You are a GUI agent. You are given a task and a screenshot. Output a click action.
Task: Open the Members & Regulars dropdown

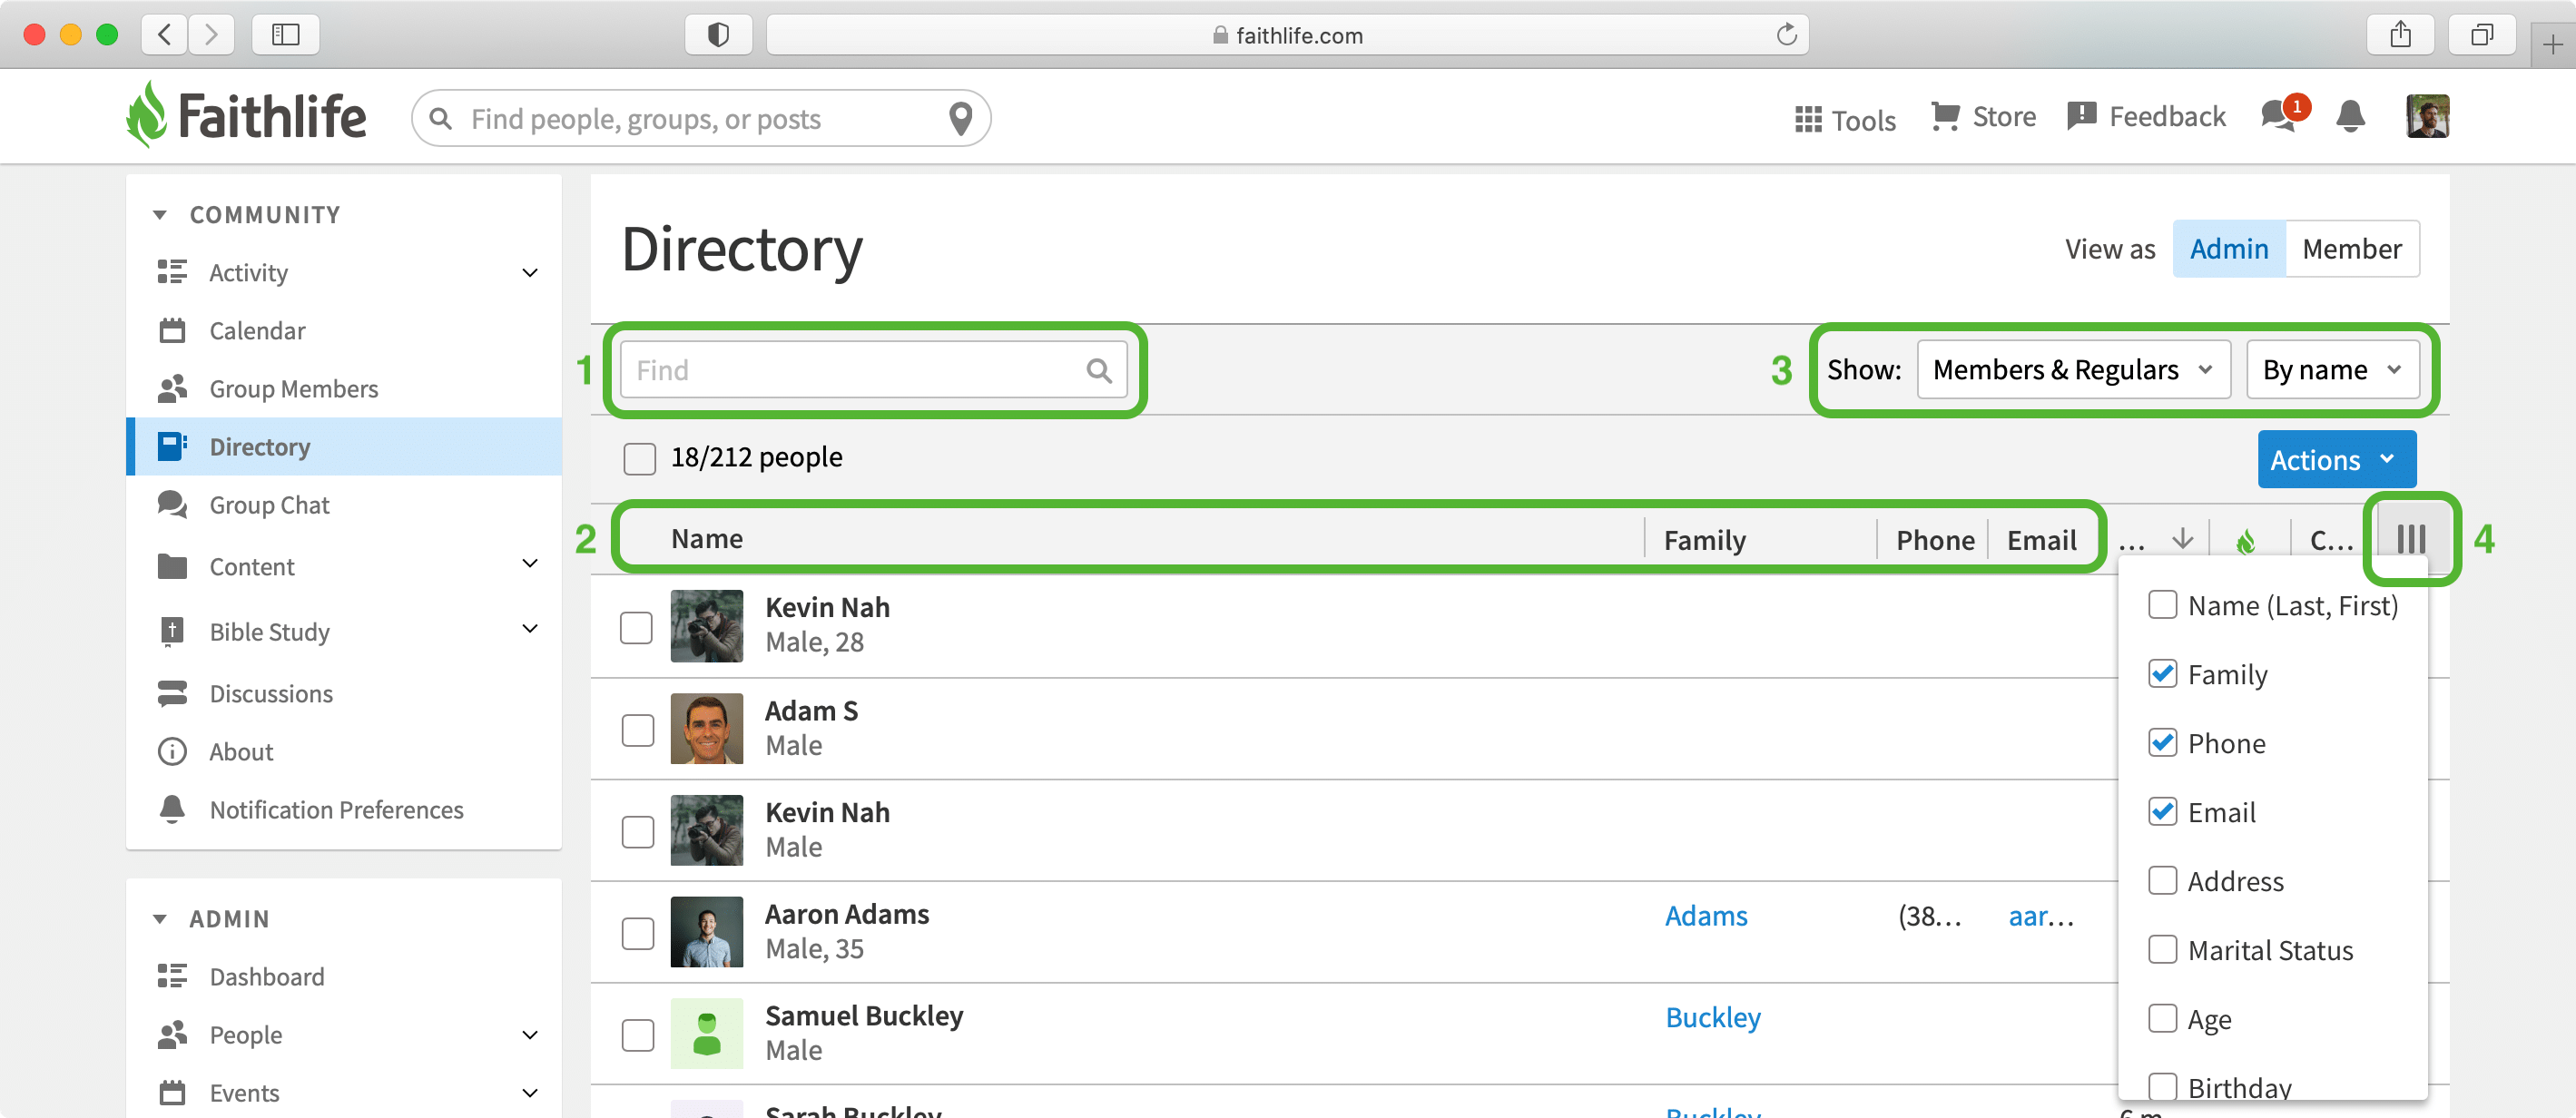[2073, 371]
